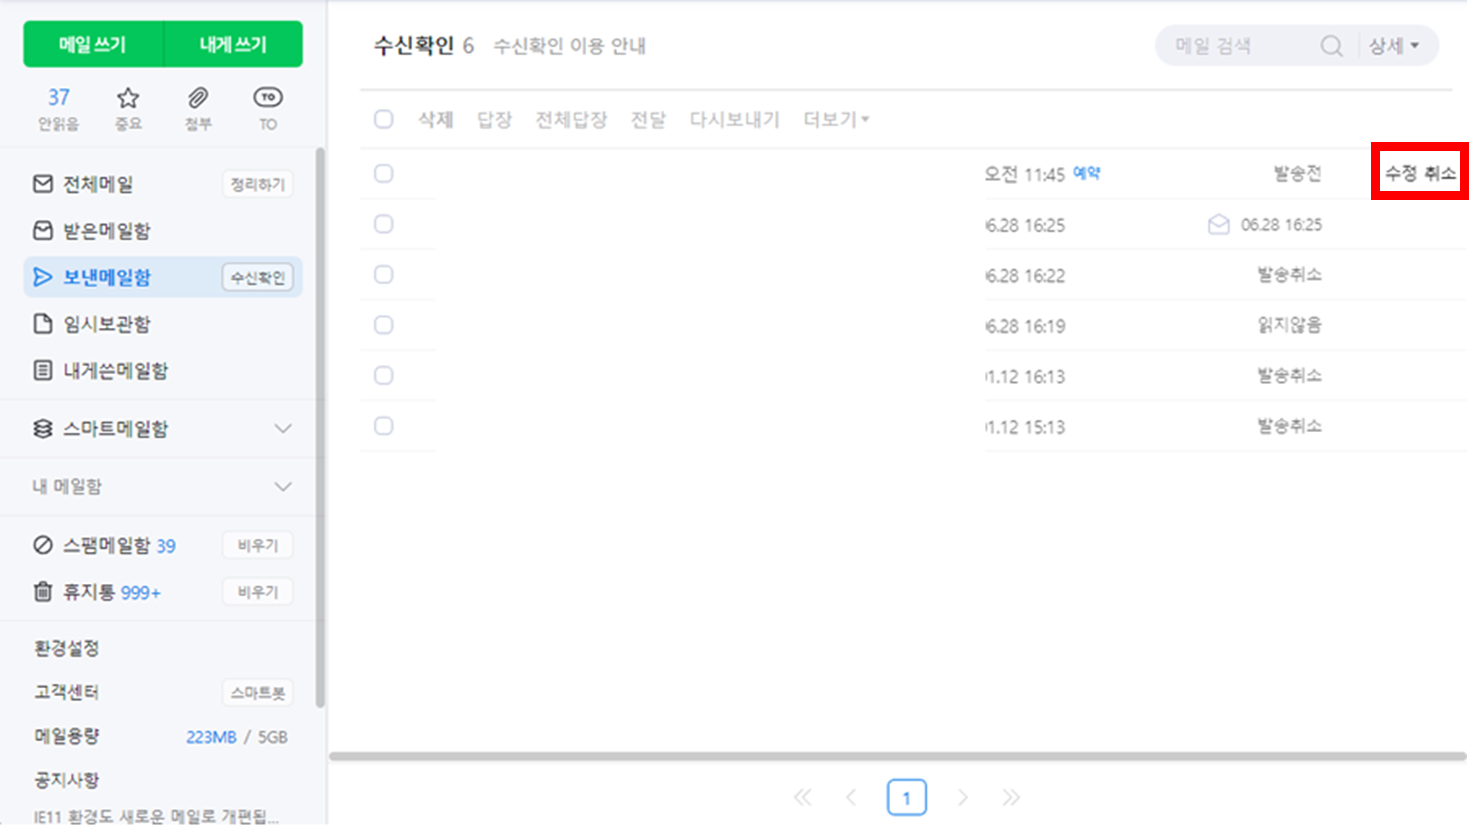1469x826 pixels.
Task: Select the 중요 star icon
Action: click(127, 97)
